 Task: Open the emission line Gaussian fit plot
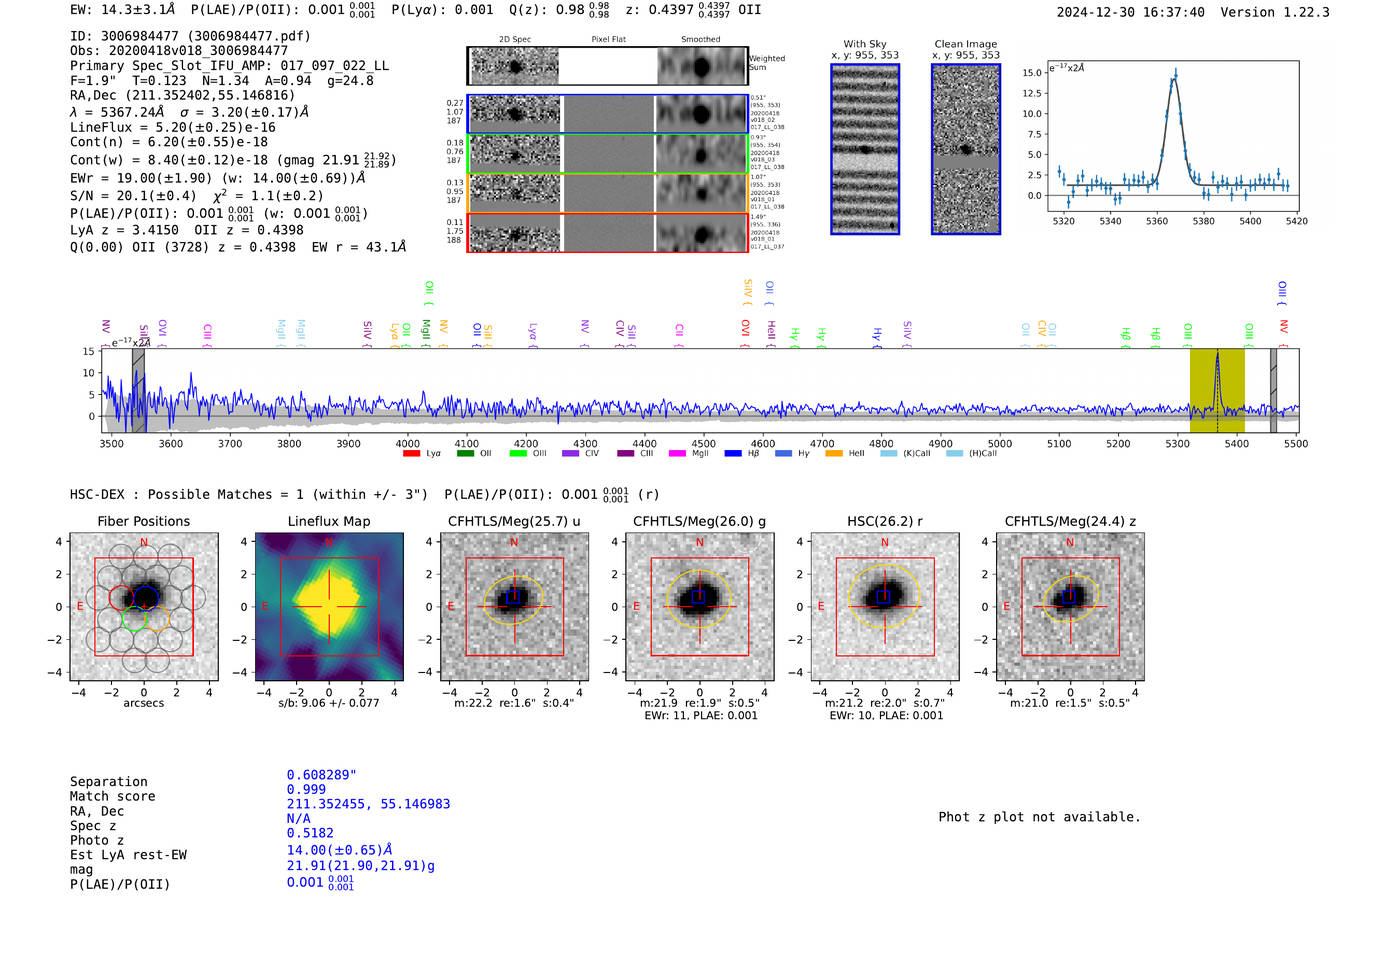[1172, 137]
